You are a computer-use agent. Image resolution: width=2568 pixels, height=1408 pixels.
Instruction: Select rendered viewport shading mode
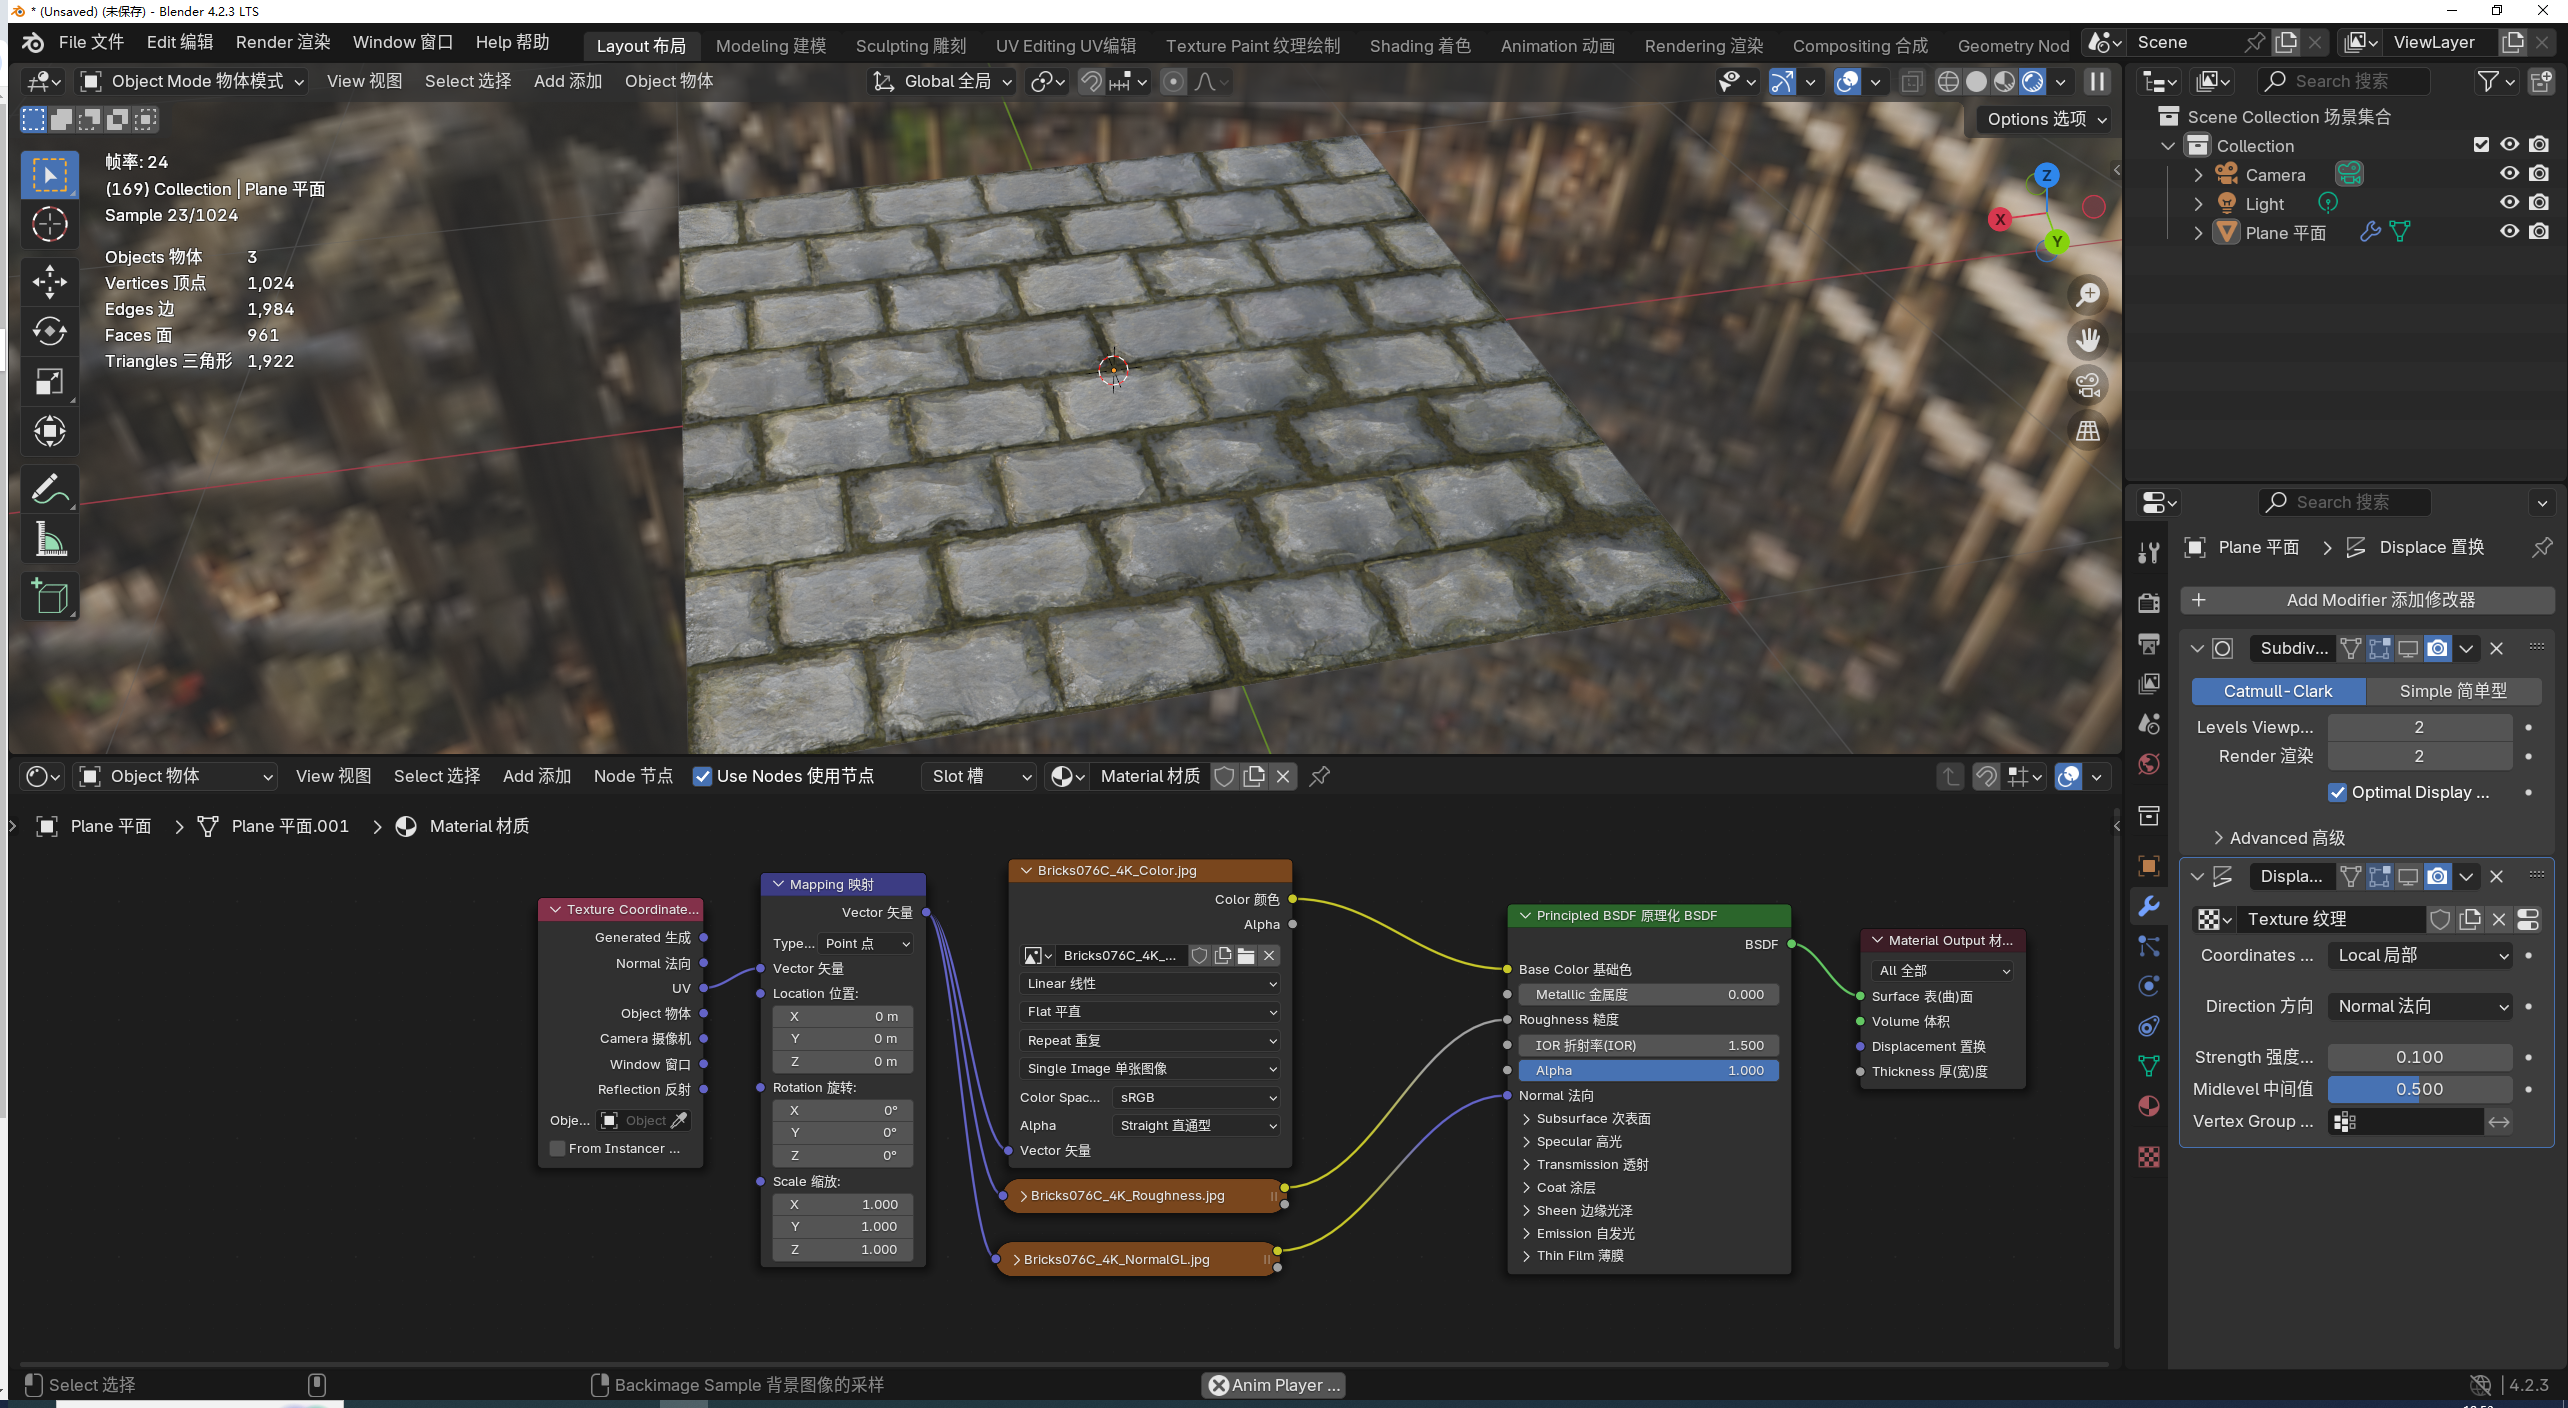point(2033,81)
